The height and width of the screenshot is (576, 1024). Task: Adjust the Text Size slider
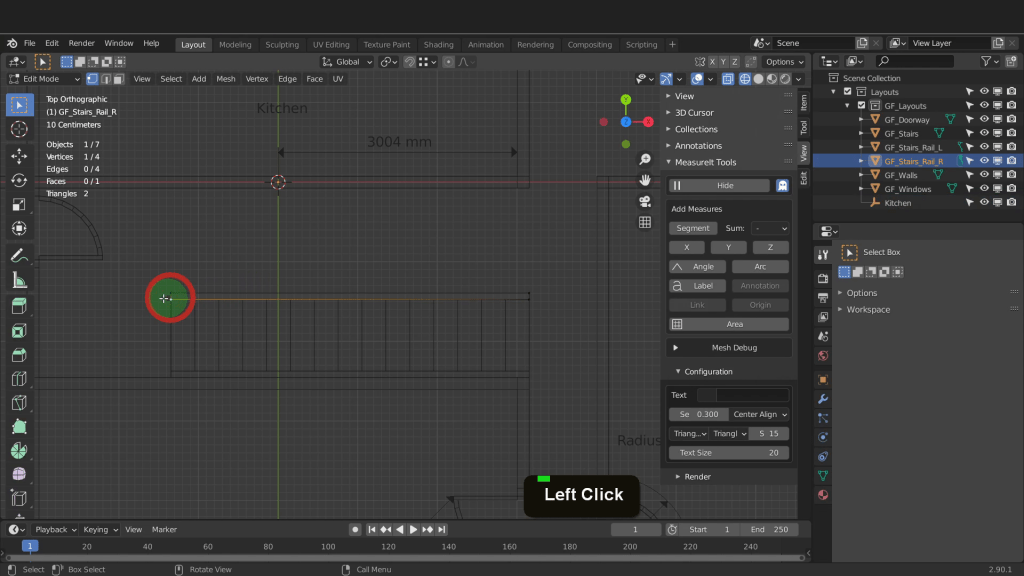tap(729, 453)
